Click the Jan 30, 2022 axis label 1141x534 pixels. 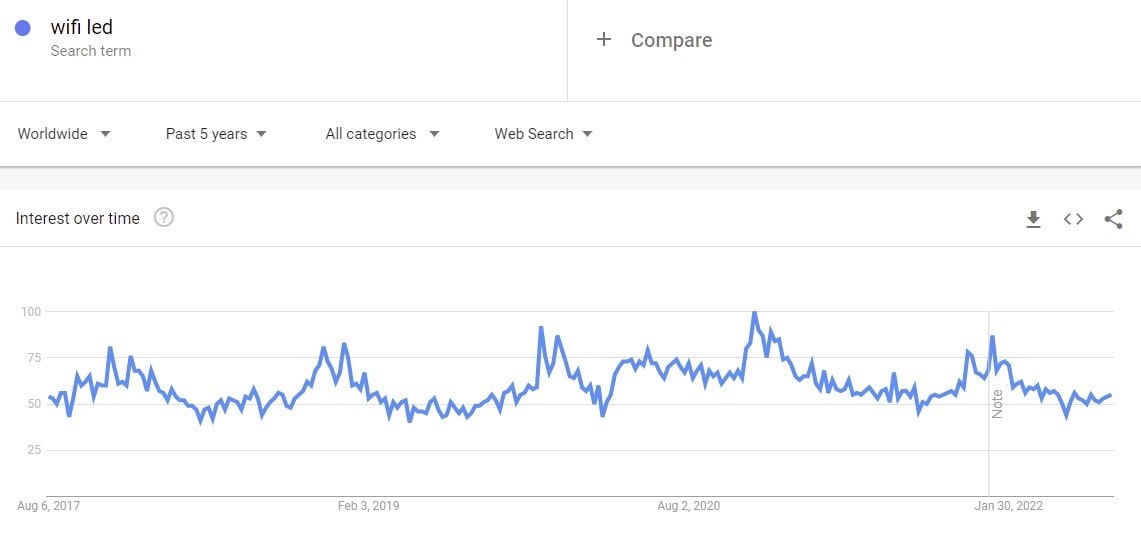pyautogui.click(x=1008, y=506)
